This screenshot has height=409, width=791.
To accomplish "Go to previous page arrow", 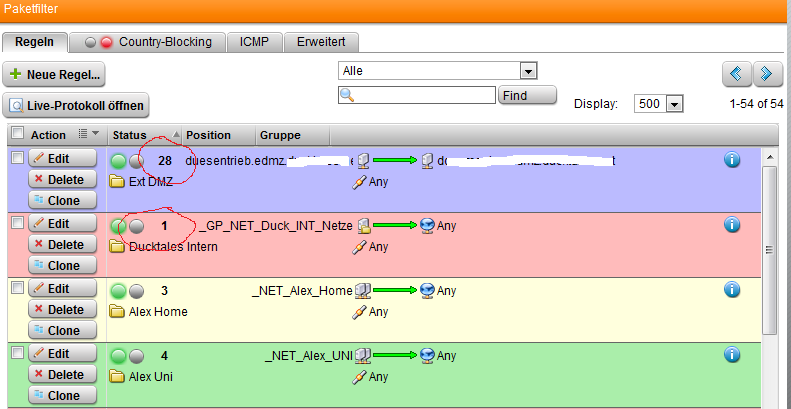I will (737, 73).
